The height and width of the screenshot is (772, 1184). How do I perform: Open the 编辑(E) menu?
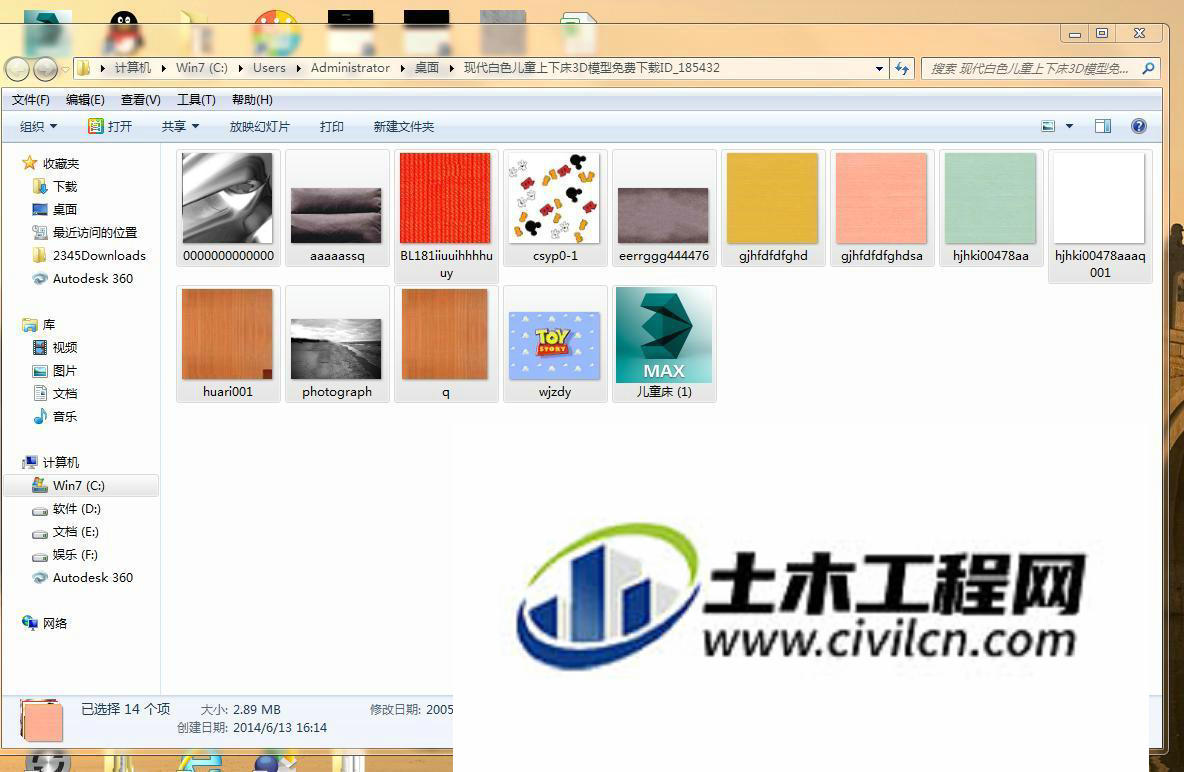pyautogui.click(x=85, y=100)
